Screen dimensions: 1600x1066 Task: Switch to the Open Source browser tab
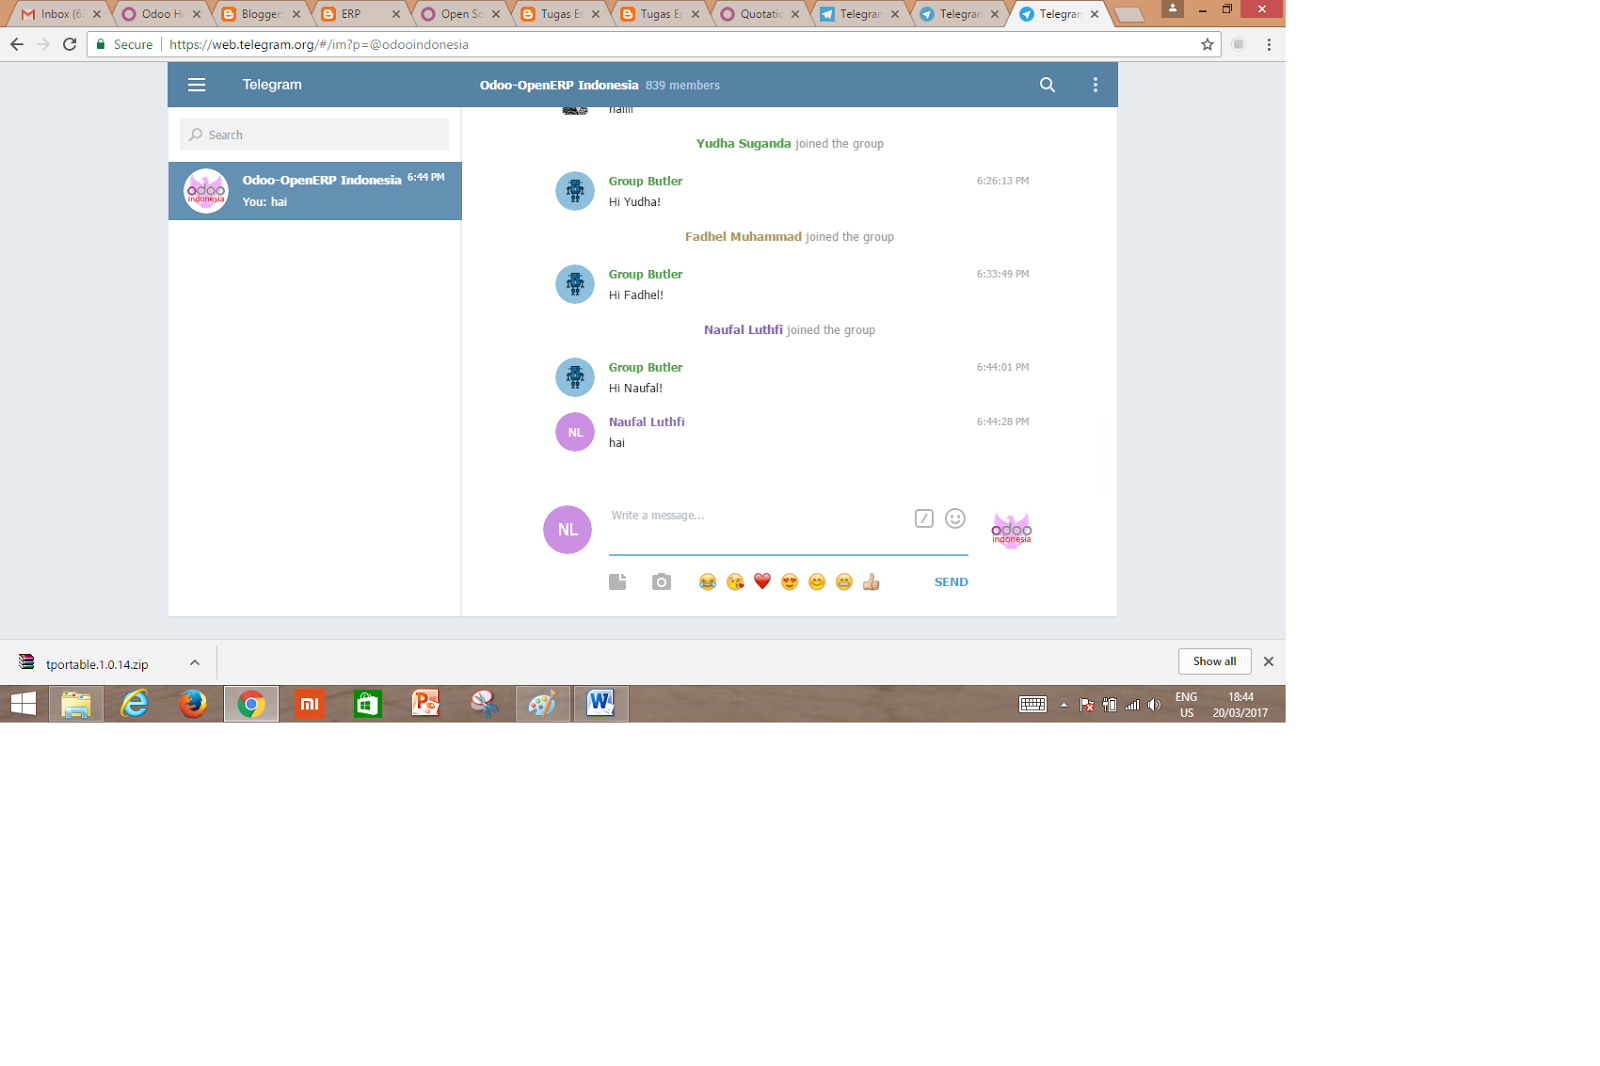point(459,14)
